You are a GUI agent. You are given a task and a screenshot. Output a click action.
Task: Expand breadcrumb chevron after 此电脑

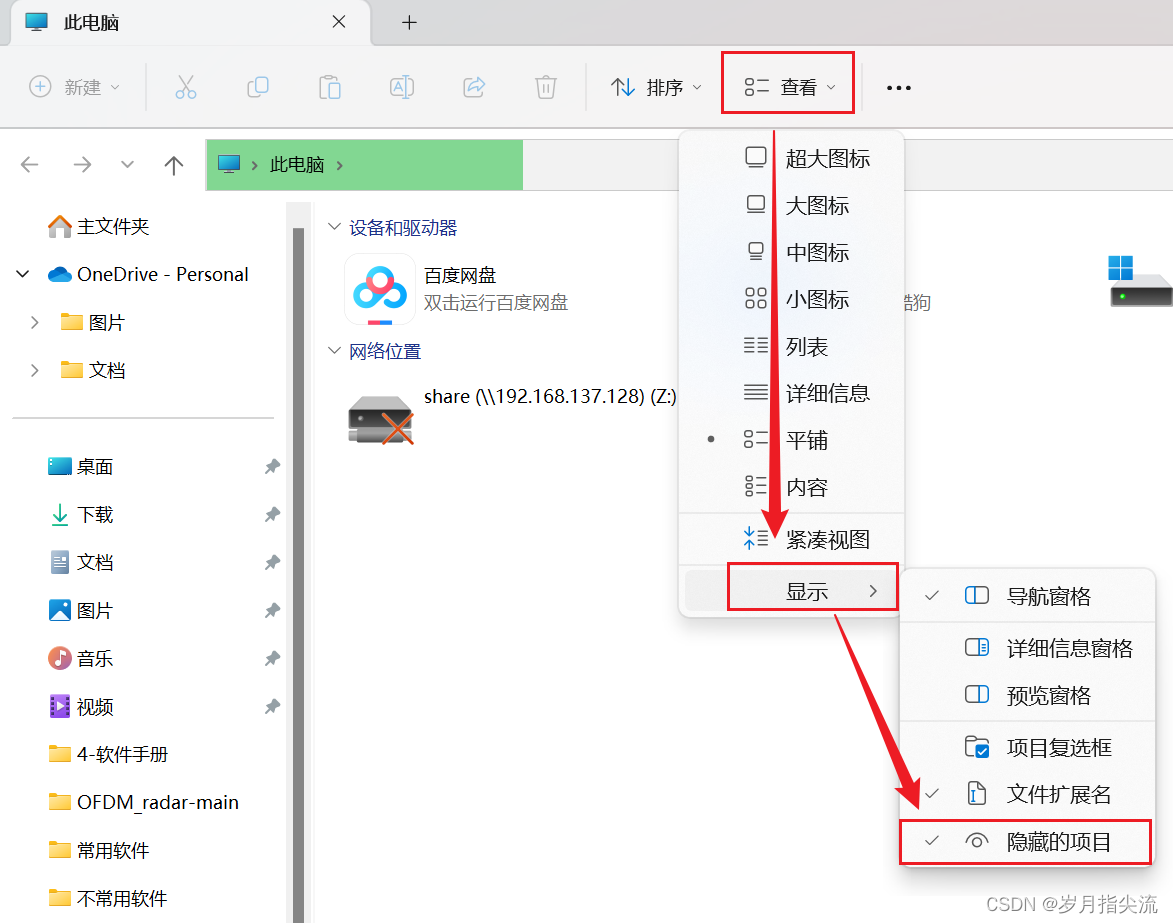click(x=340, y=165)
